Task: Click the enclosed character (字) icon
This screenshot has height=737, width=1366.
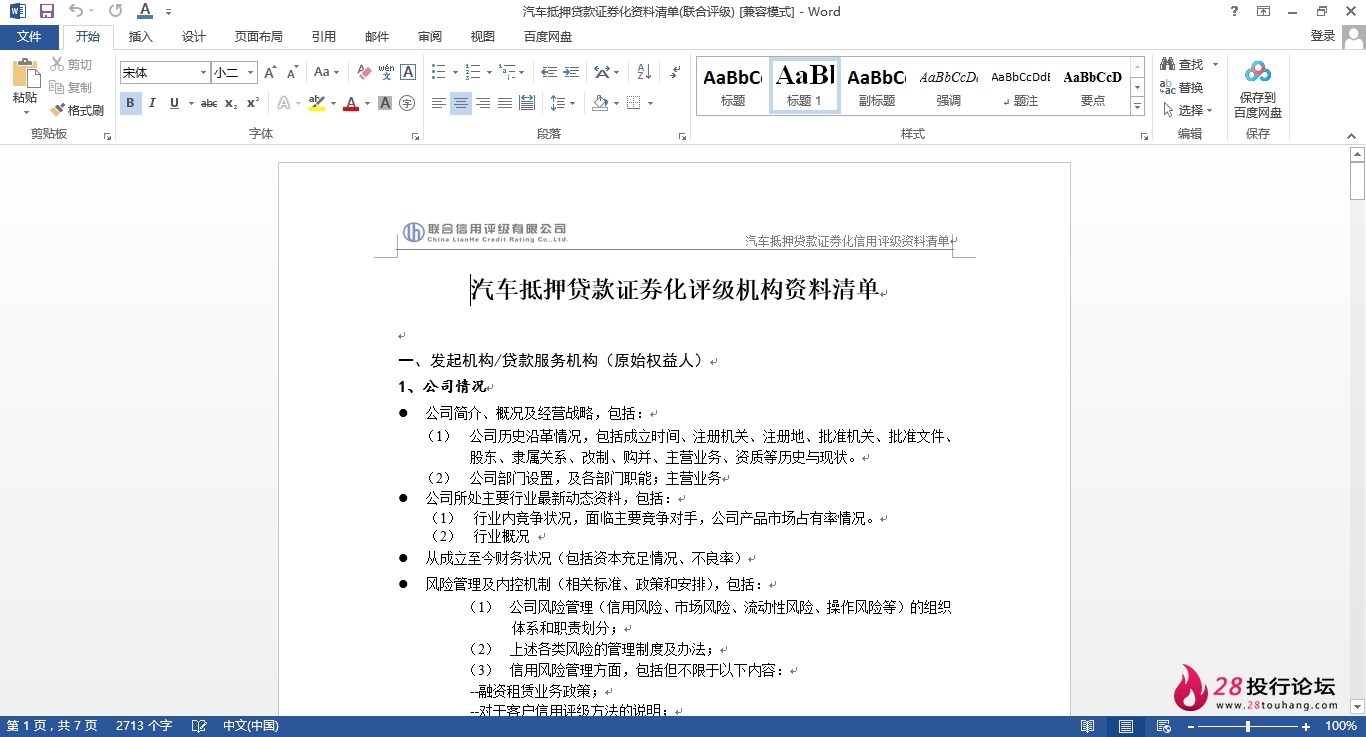Action: (407, 103)
